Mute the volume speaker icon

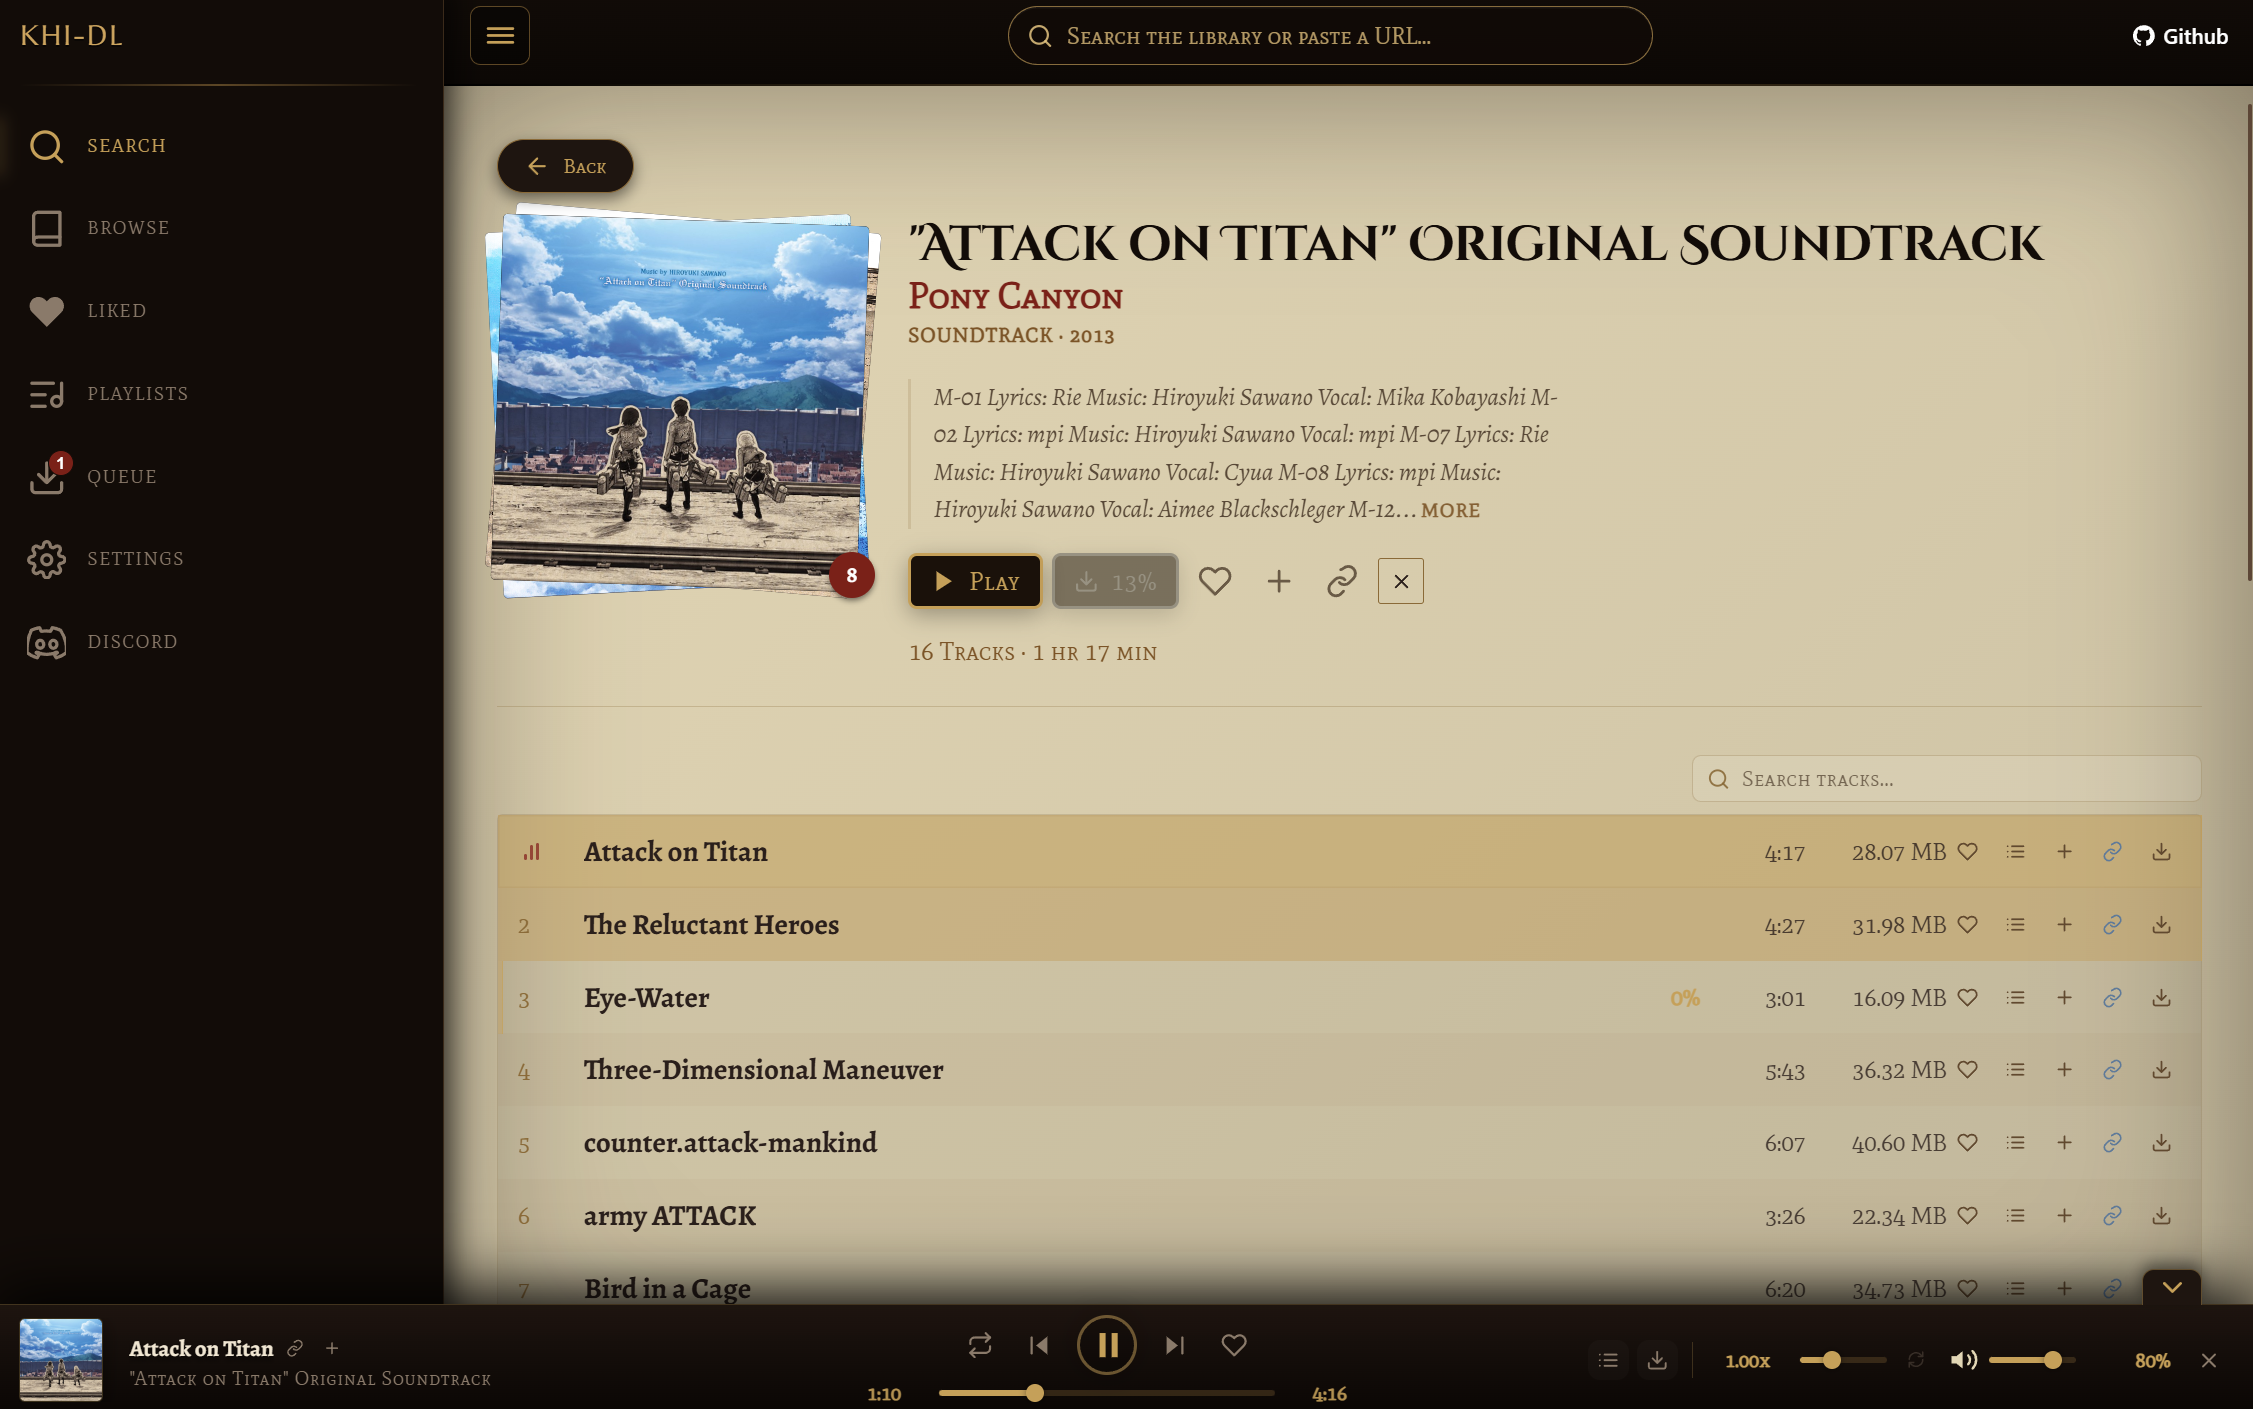coord(1963,1360)
